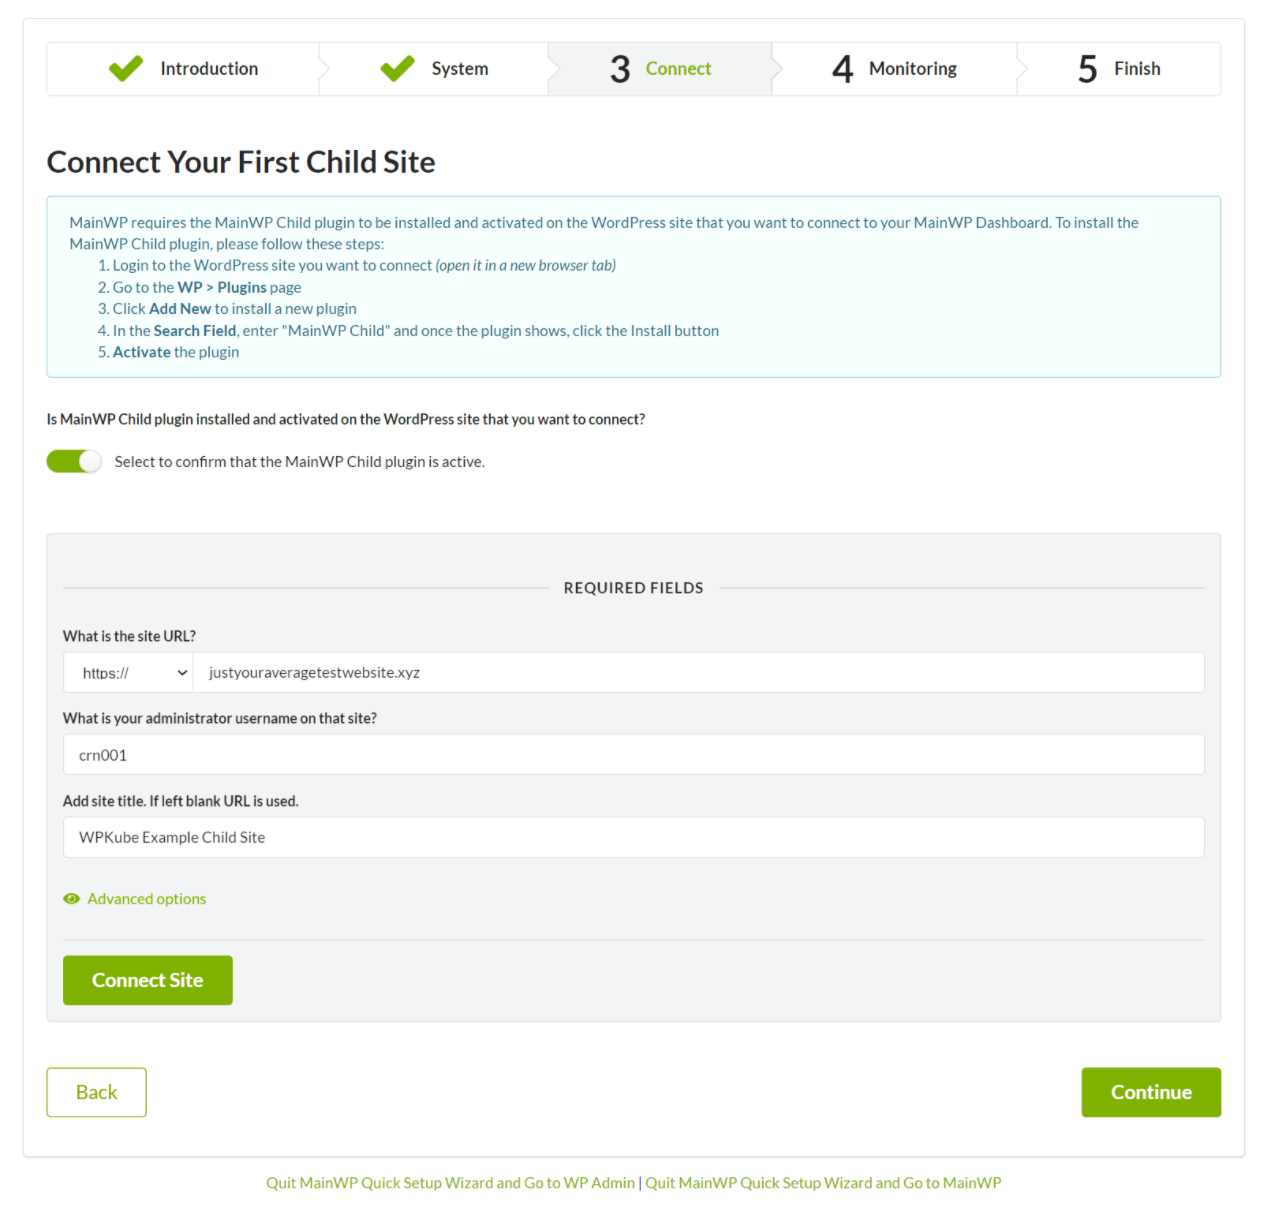Select the Connect step label
Screen dimensions: 1275x1207
(x=678, y=69)
